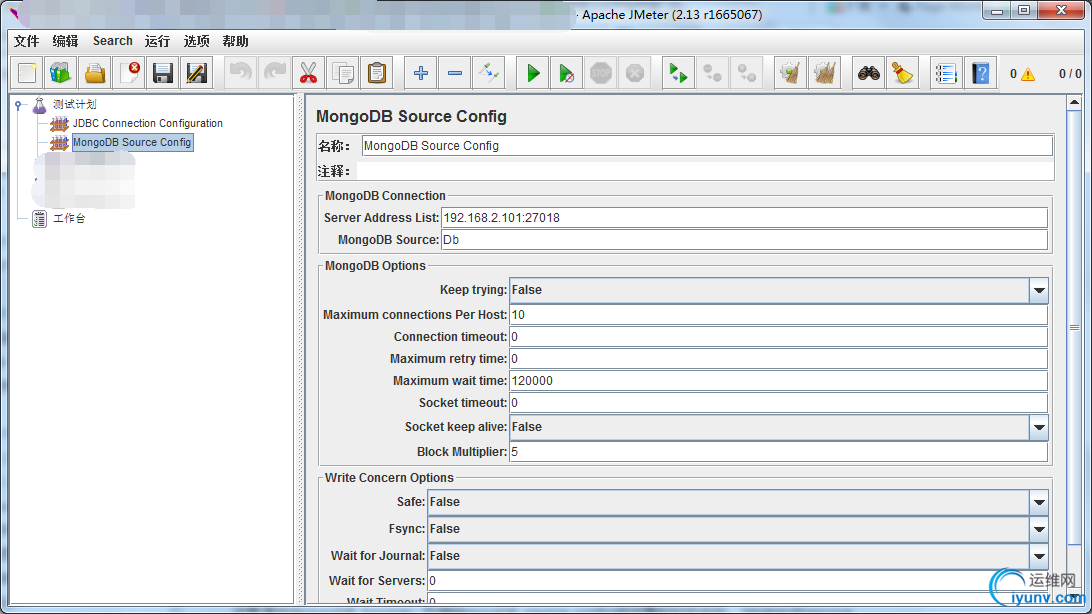Click the Clear All brooms icon

[x=825, y=73]
